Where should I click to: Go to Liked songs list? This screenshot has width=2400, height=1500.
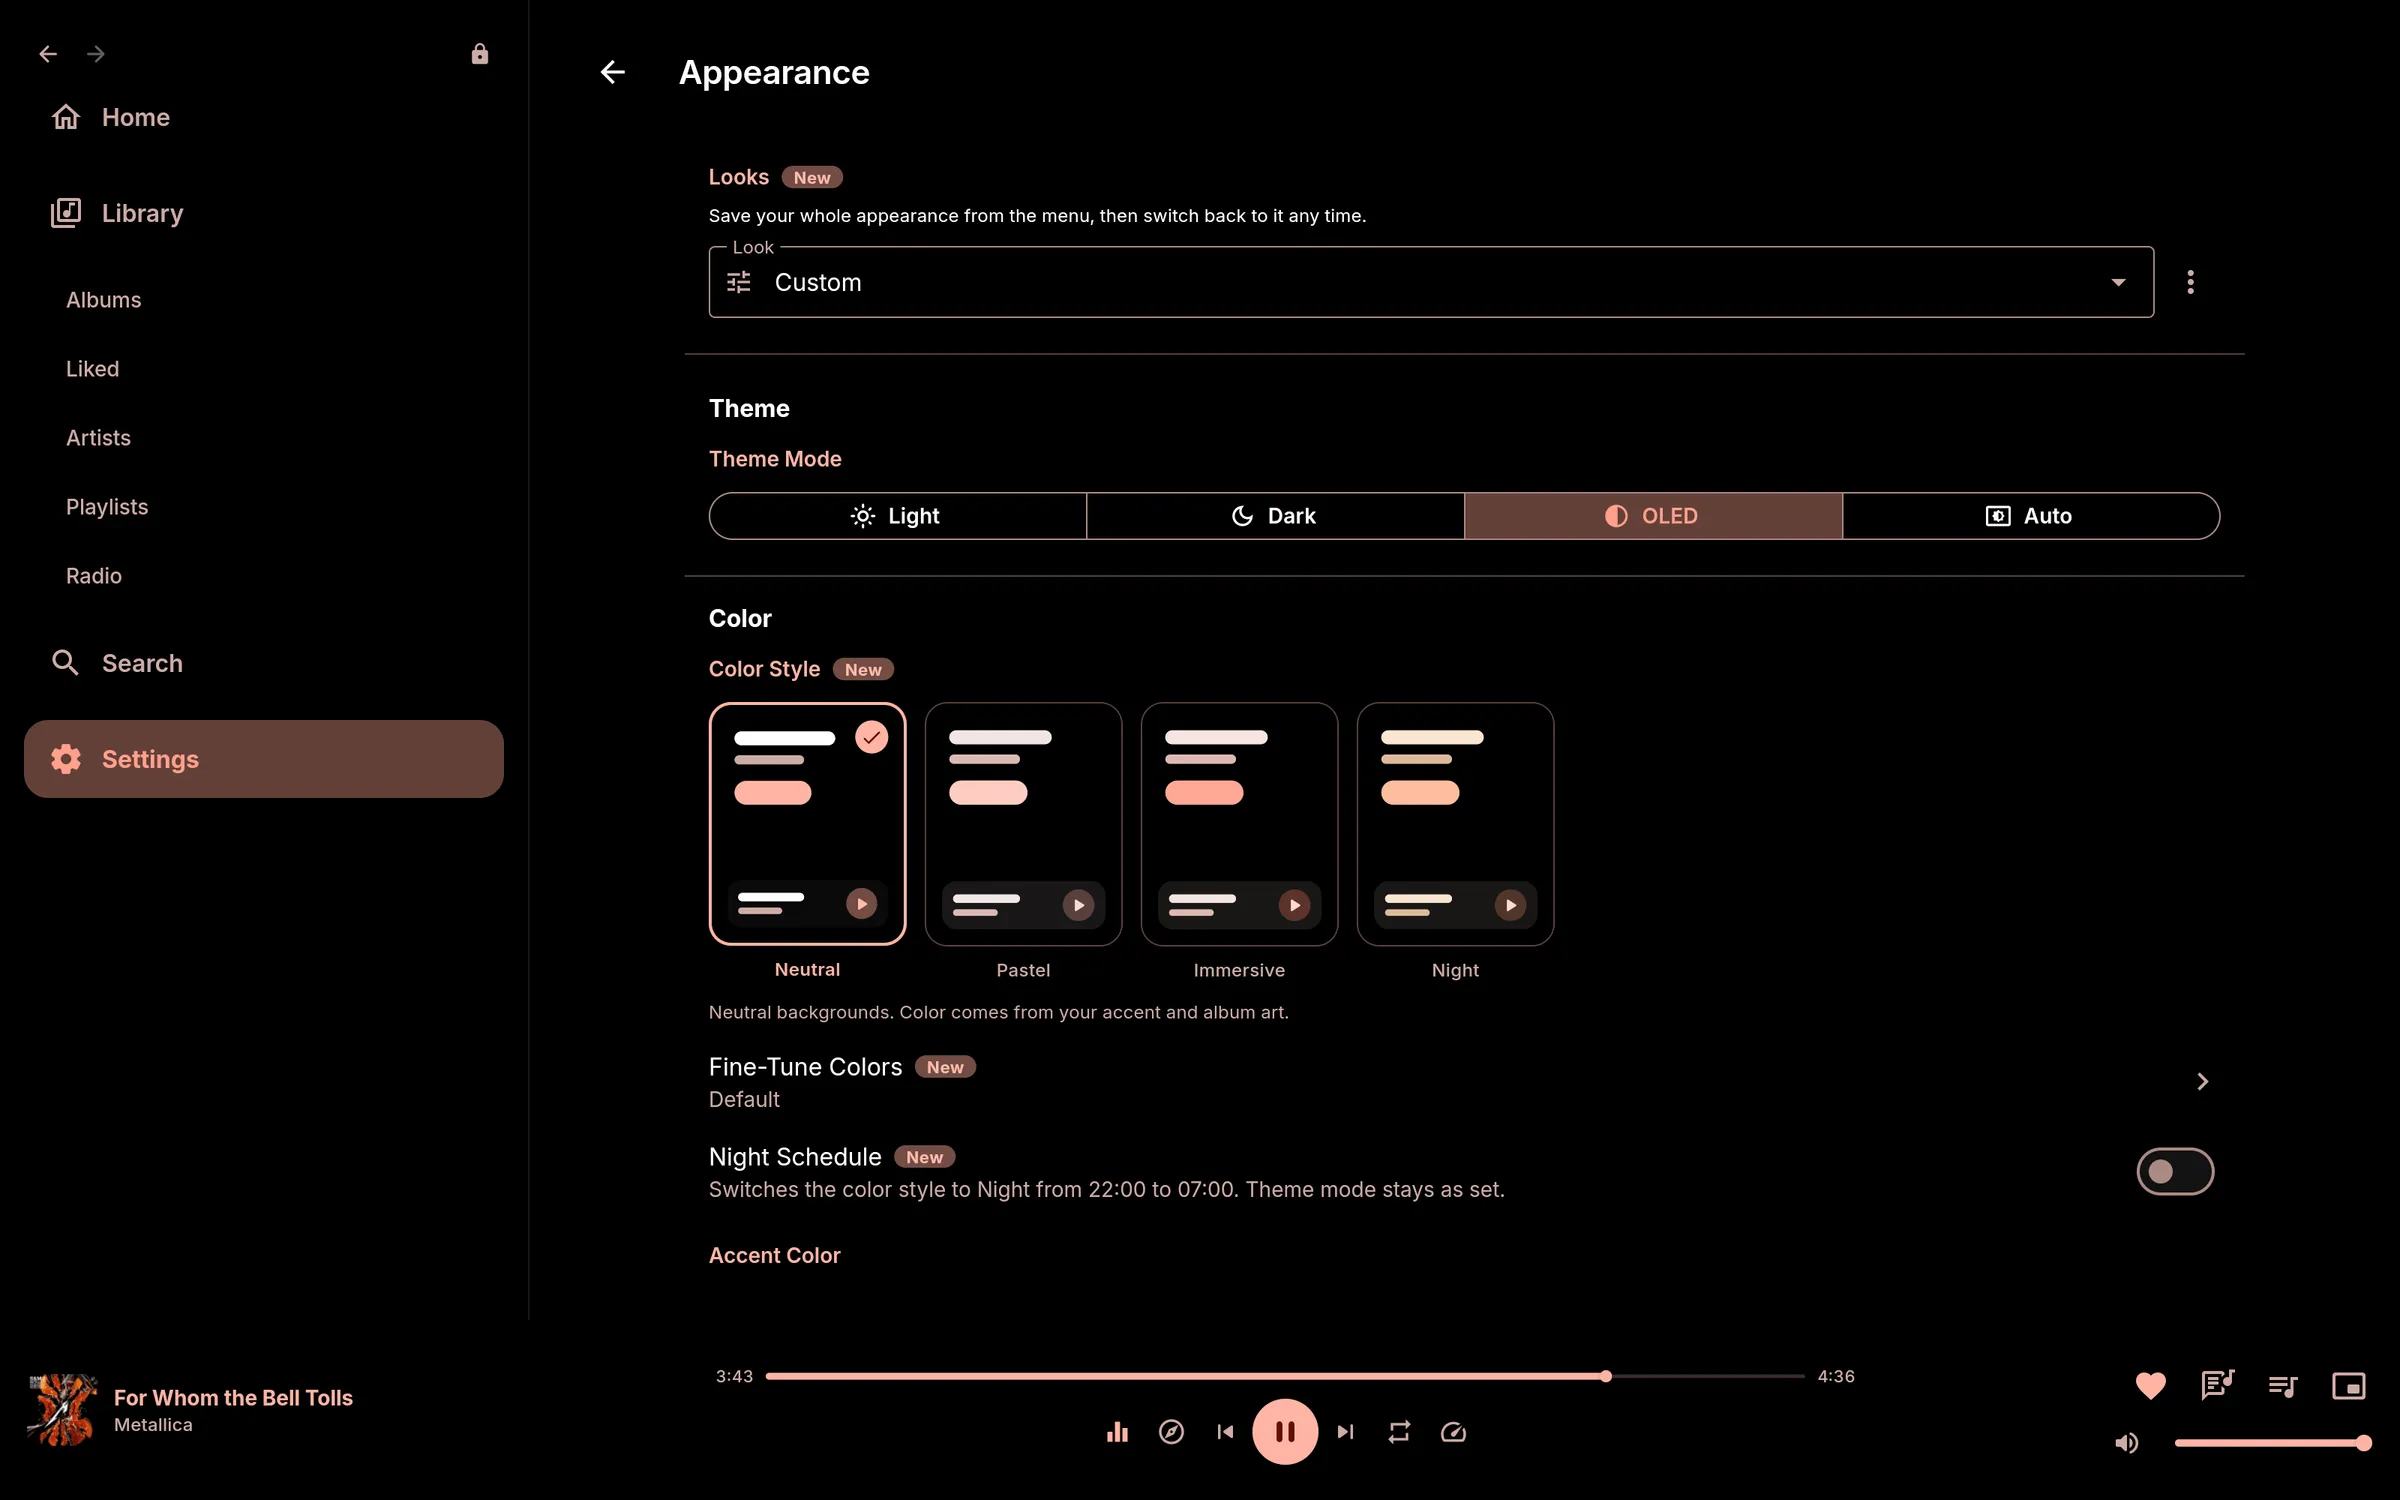click(x=92, y=369)
